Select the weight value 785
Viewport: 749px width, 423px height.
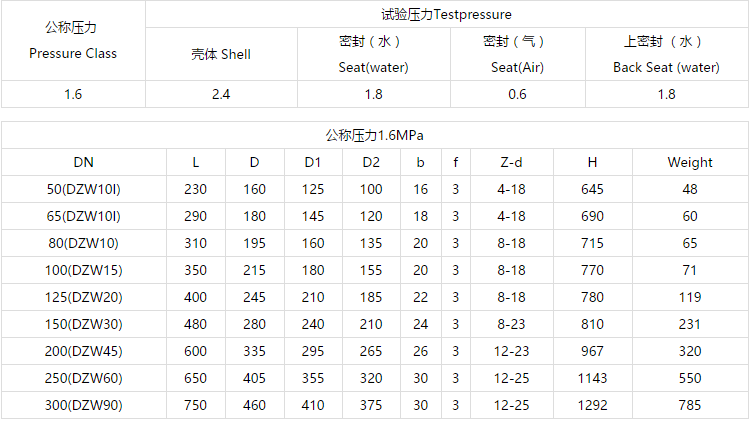click(x=690, y=405)
